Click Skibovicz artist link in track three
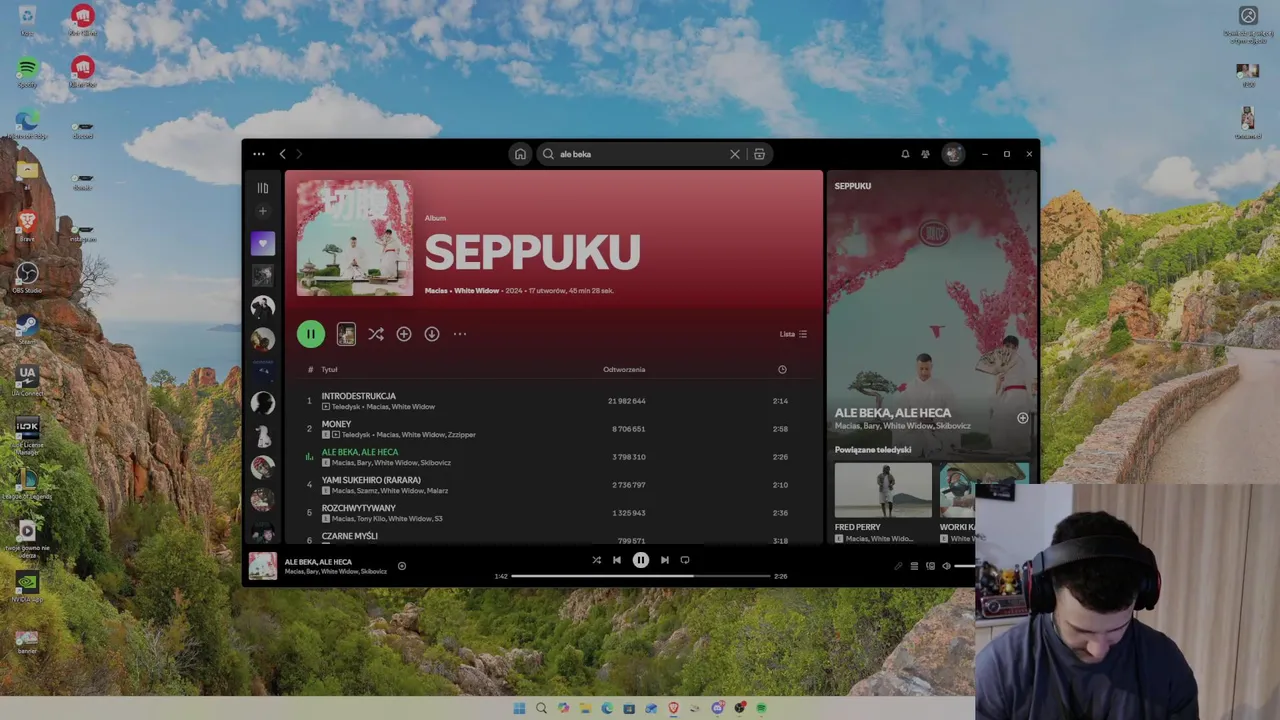This screenshot has height=720, width=1280. pyautogui.click(x=435, y=463)
